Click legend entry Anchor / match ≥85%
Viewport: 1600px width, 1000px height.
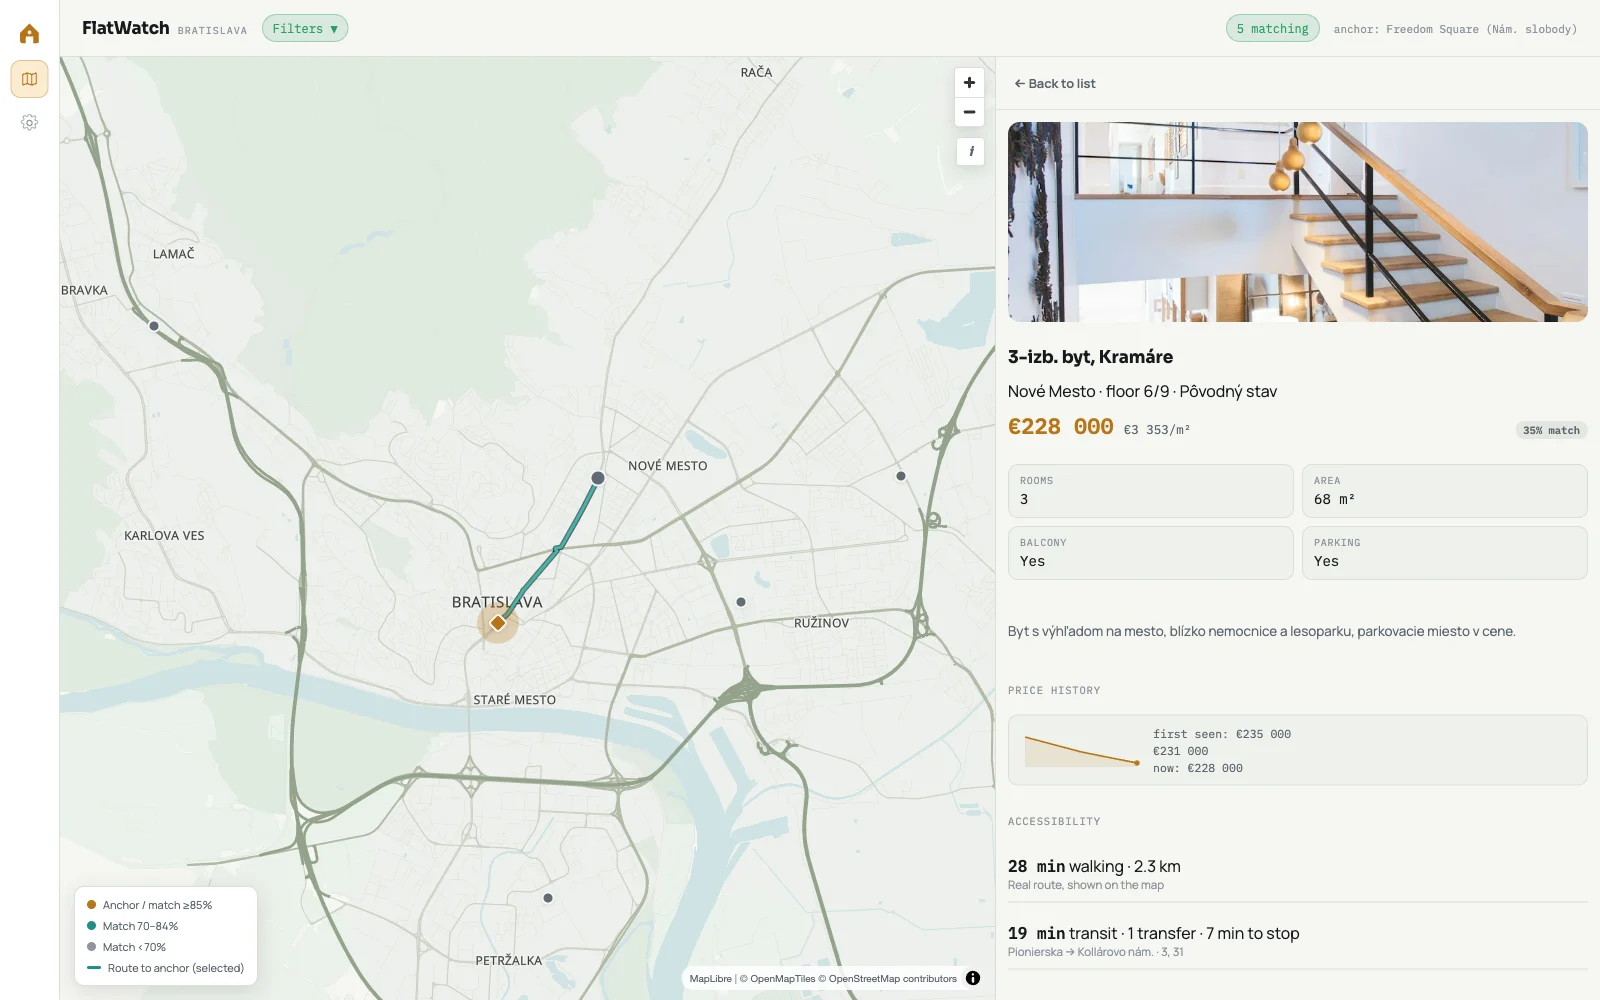point(149,905)
